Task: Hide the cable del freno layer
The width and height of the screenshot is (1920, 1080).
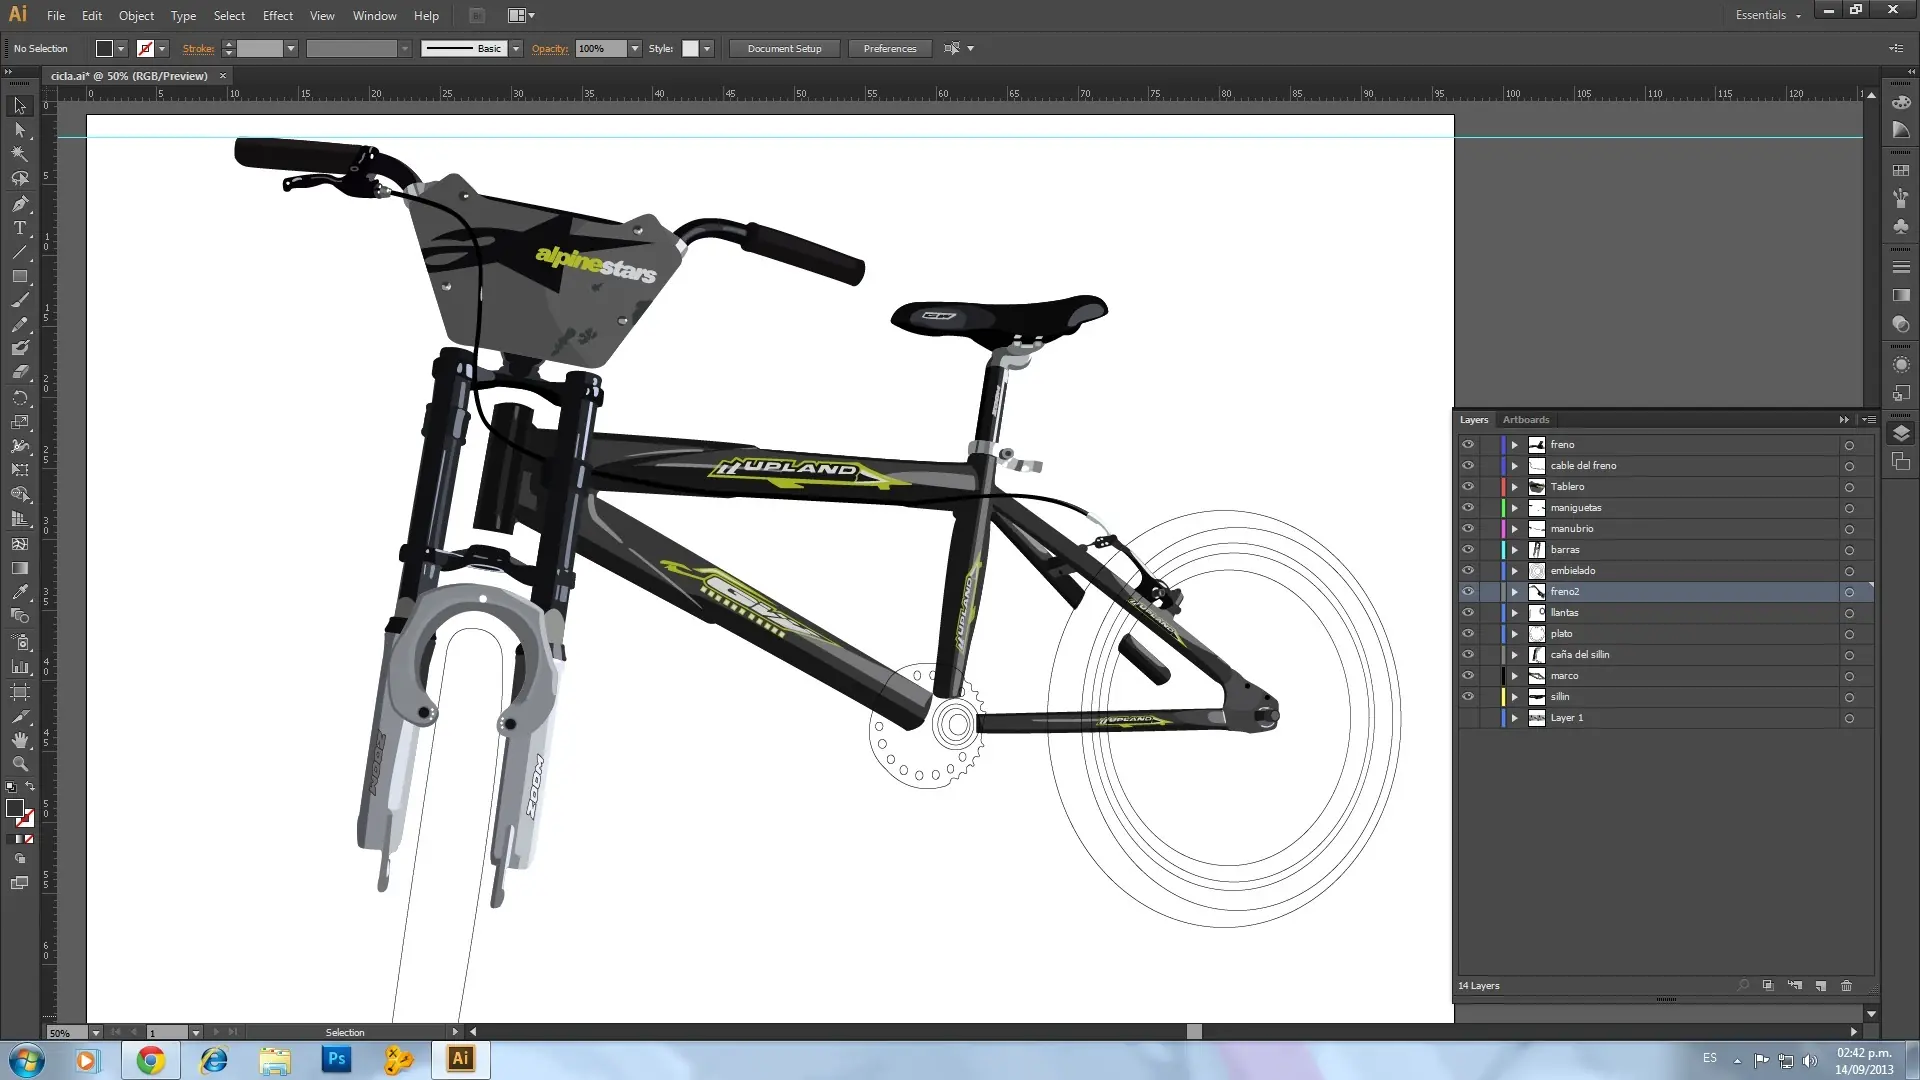Action: [x=1467, y=466]
